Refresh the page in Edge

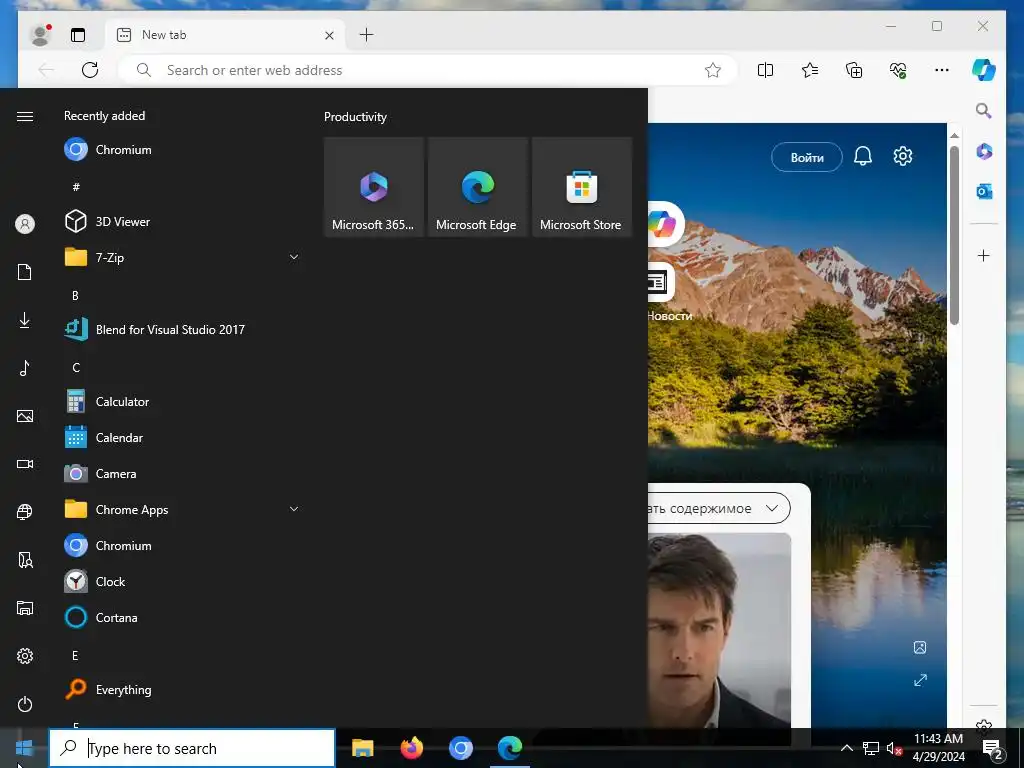[x=90, y=70]
